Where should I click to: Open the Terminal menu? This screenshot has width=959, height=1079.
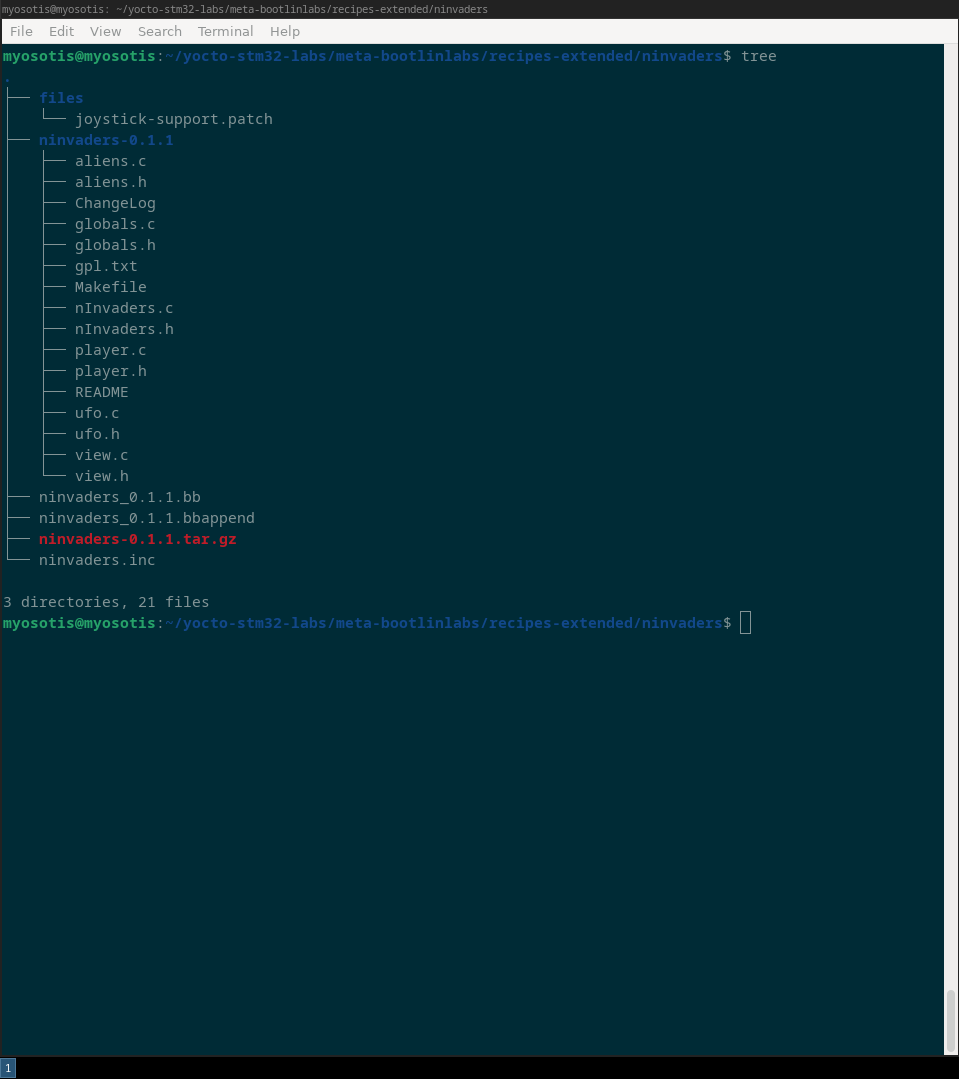pyautogui.click(x=225, y=31)
